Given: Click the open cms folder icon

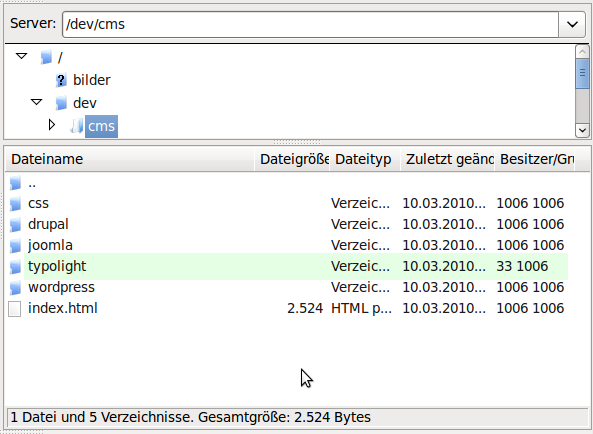Looking at the screenshot, I should tap(76, 126).
